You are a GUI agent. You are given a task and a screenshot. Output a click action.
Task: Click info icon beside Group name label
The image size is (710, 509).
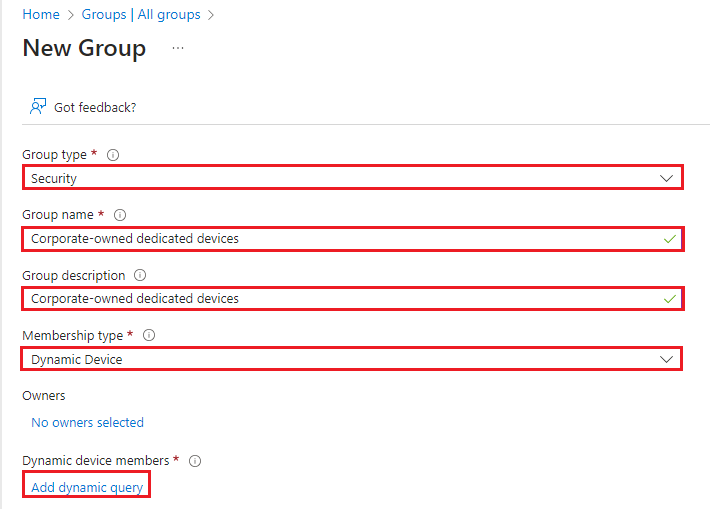pos(120,215)
